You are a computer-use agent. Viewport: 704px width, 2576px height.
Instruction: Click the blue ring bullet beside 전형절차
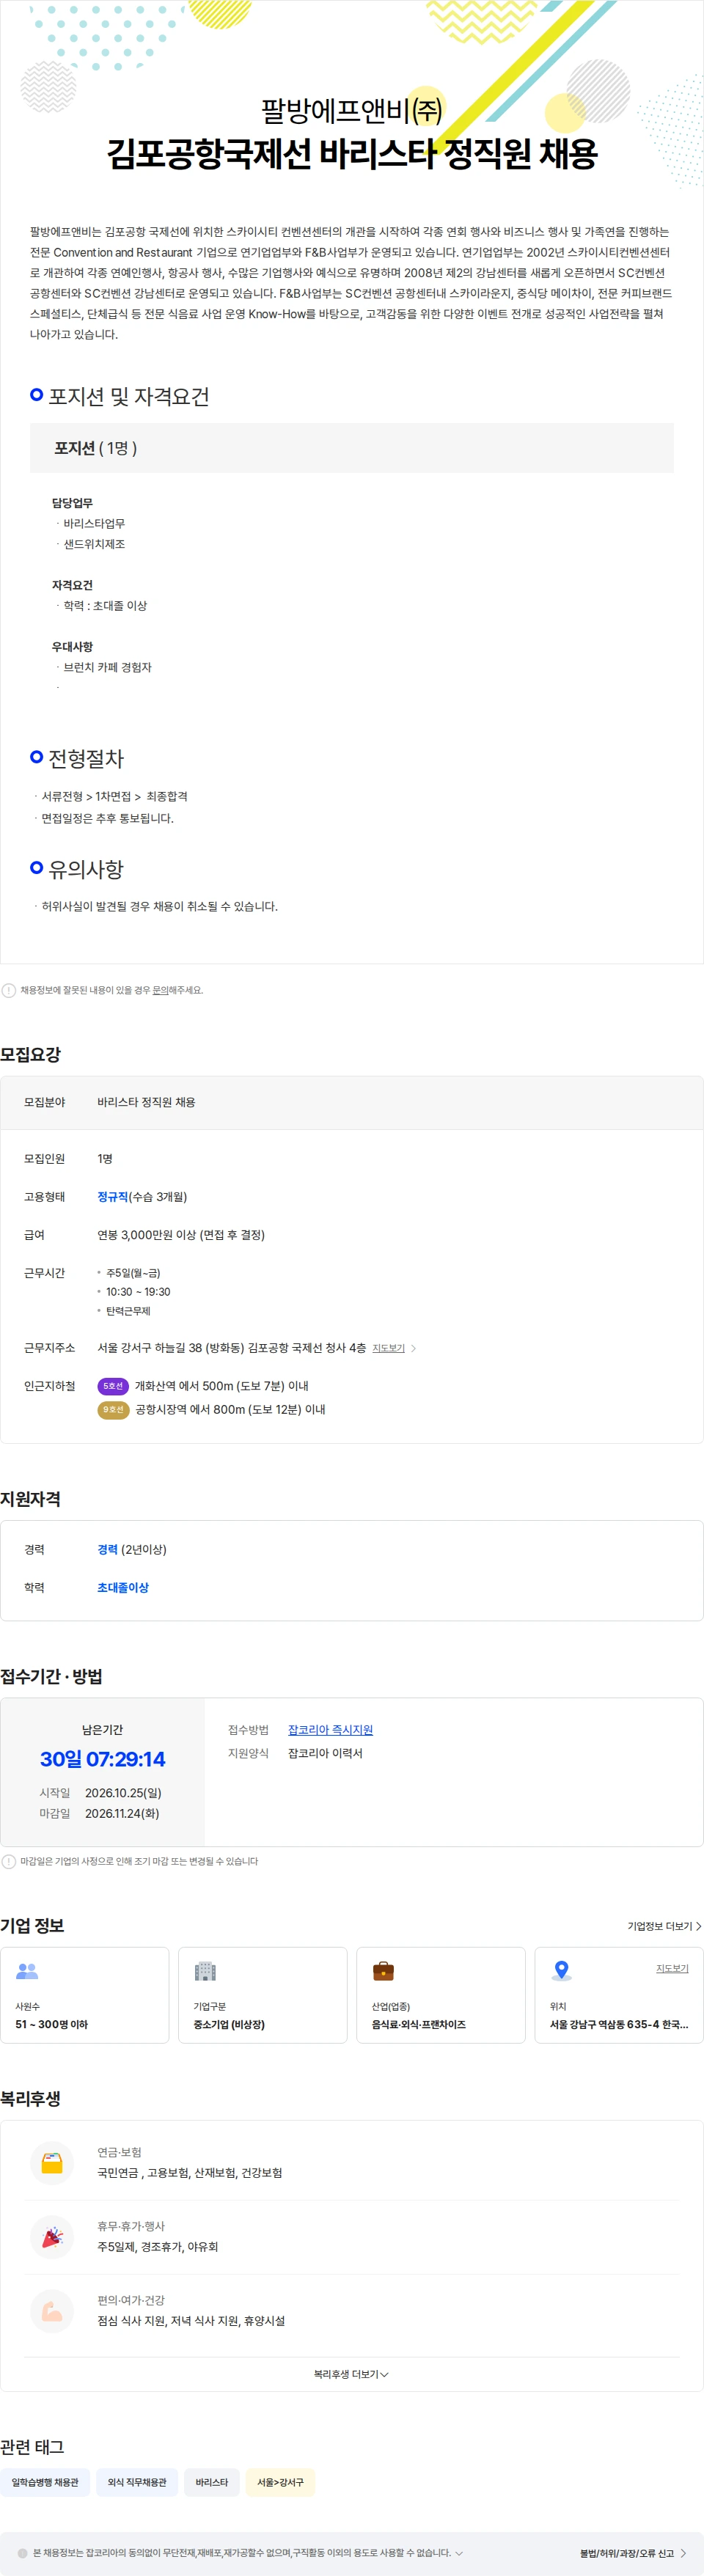point(37,757)
